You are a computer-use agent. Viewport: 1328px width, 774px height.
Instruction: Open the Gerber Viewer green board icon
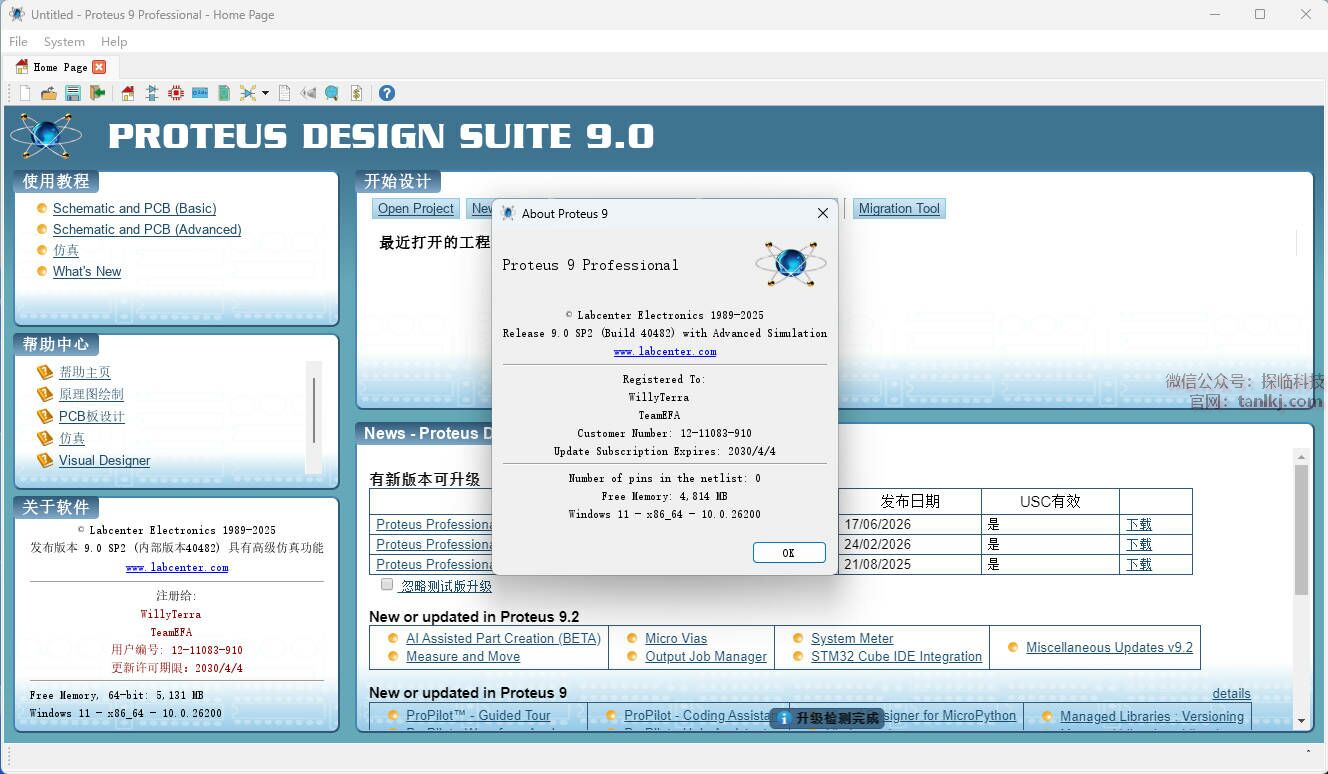click(224, 93)
